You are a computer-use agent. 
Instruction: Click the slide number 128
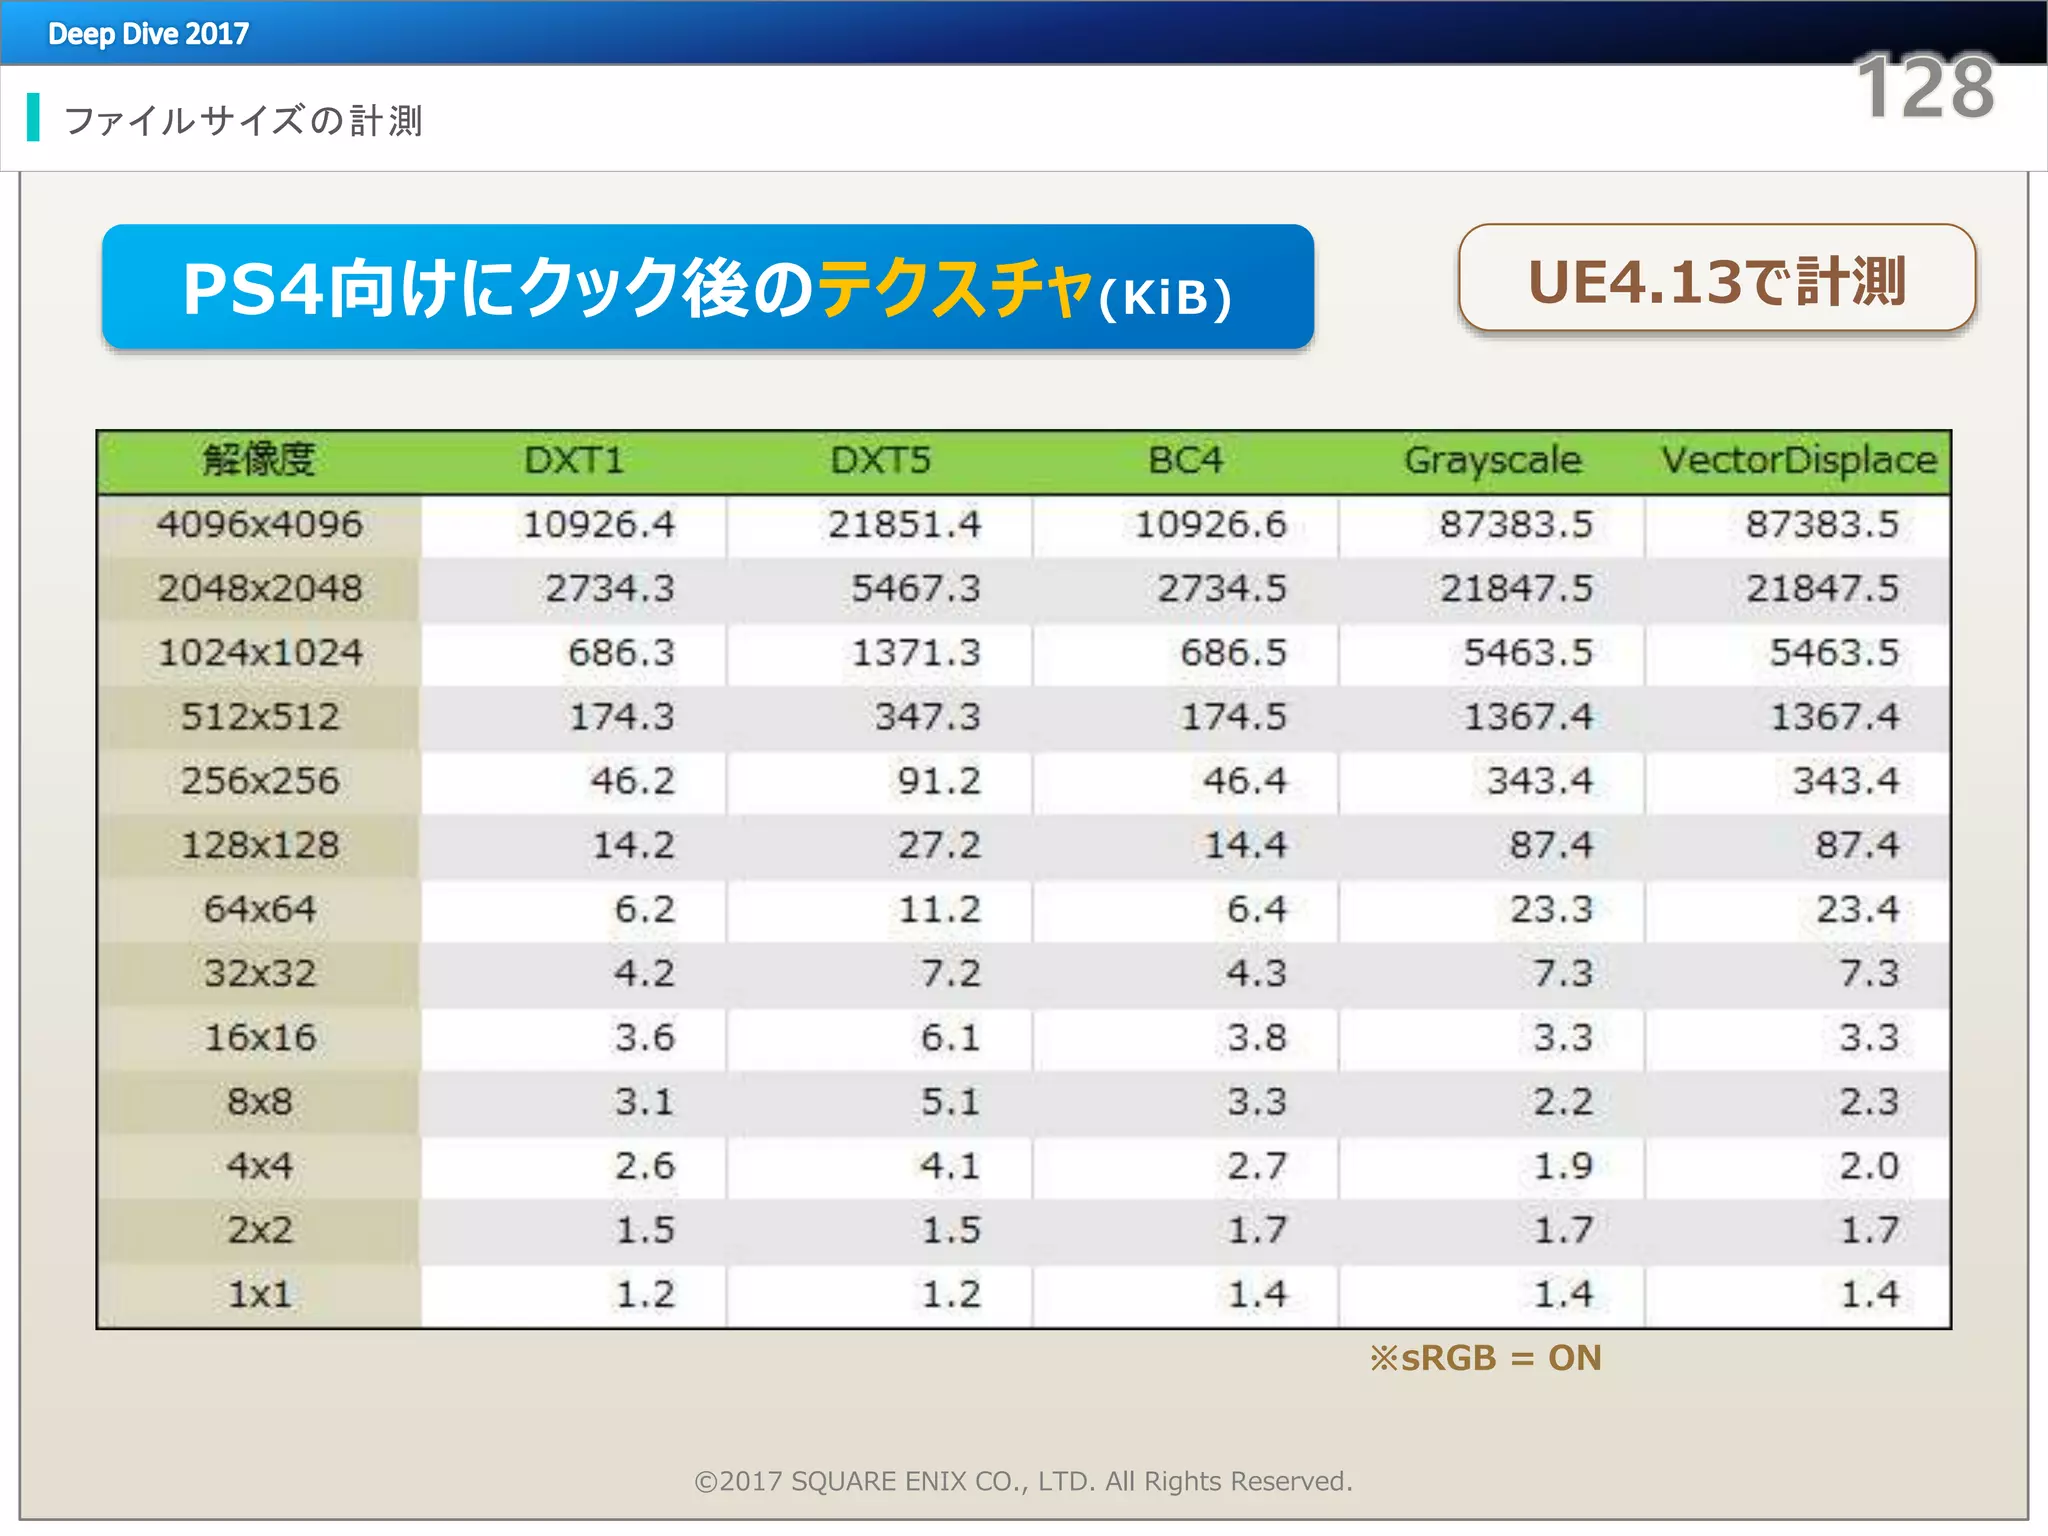(1924, 88)
